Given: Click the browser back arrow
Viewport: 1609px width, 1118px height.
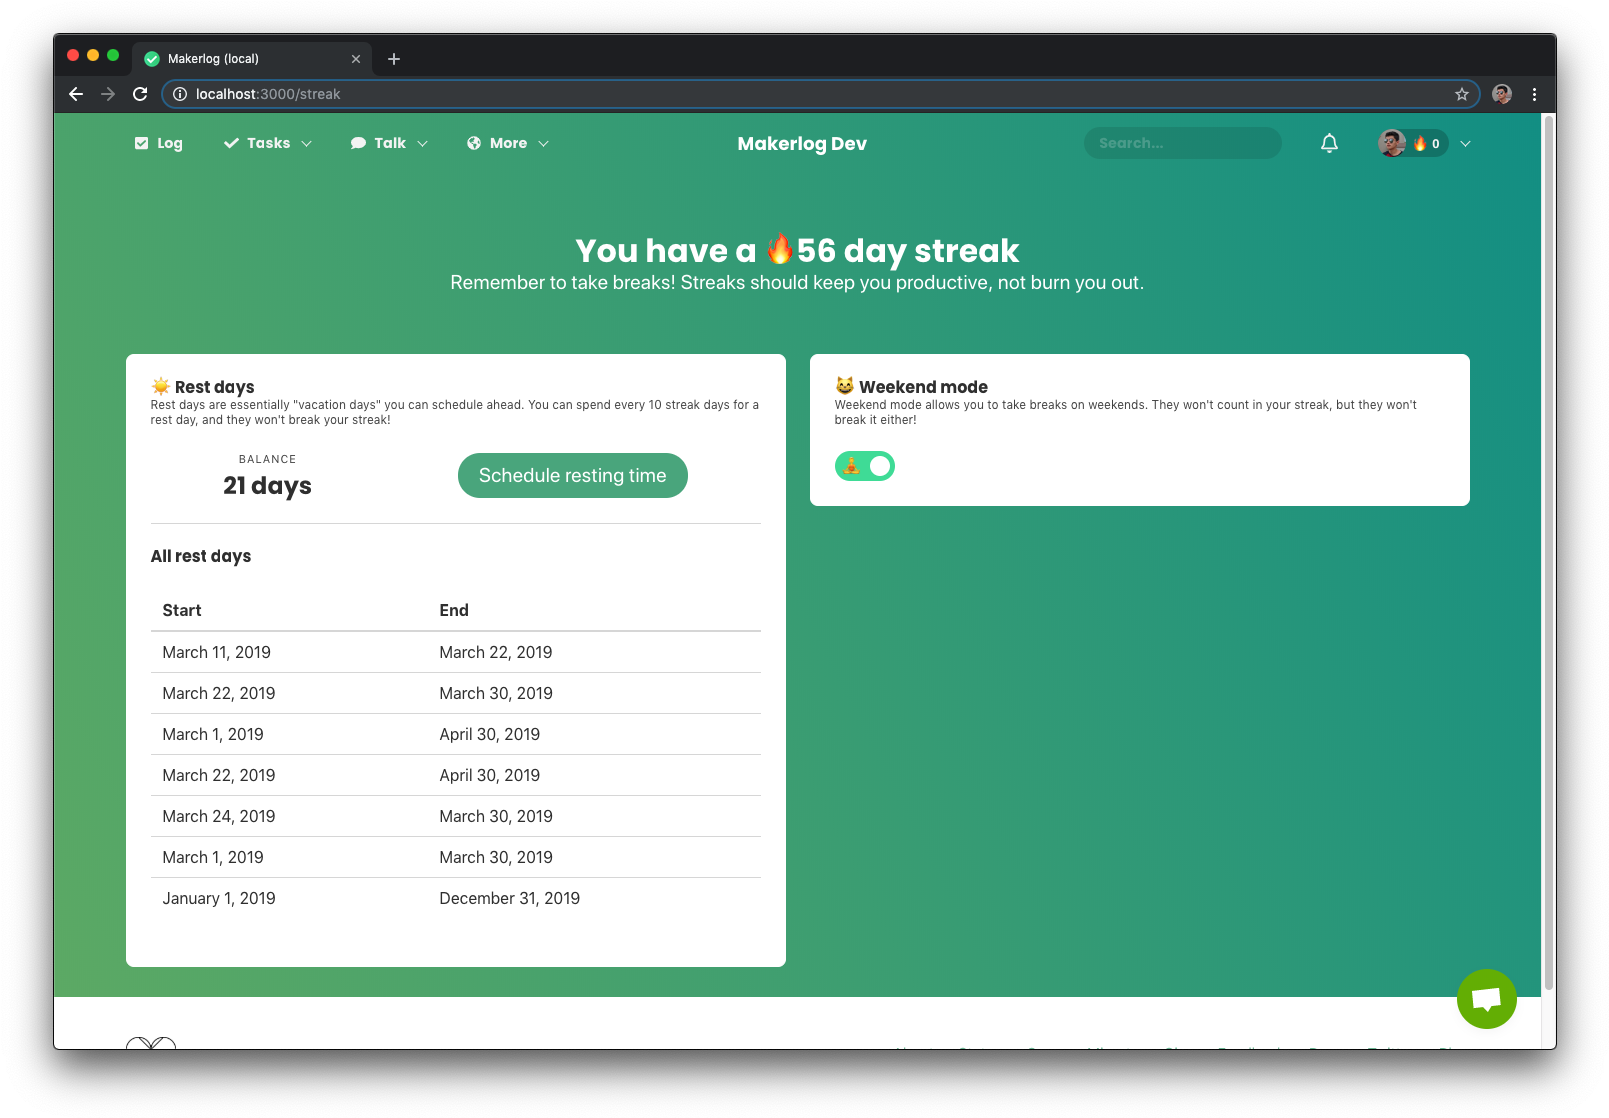Looking at the screenshot, I should coord(76,94).
